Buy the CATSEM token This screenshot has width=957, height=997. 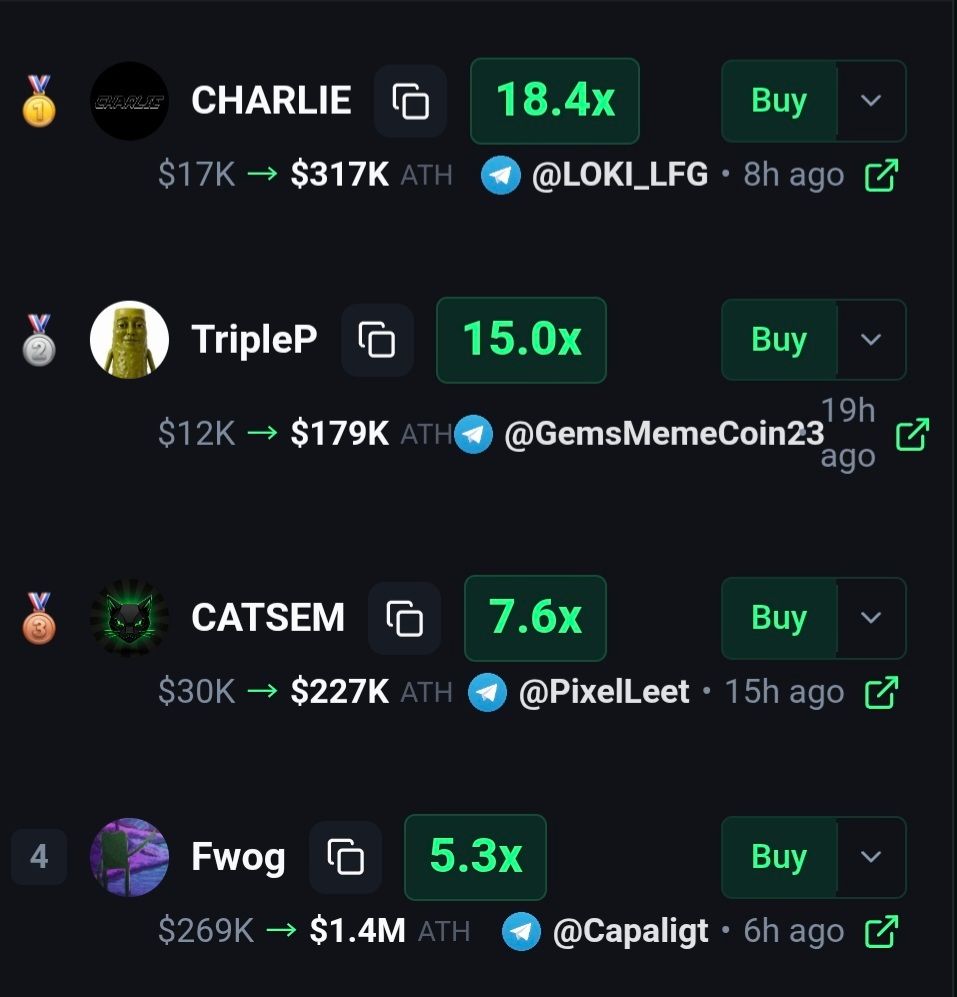780,617
